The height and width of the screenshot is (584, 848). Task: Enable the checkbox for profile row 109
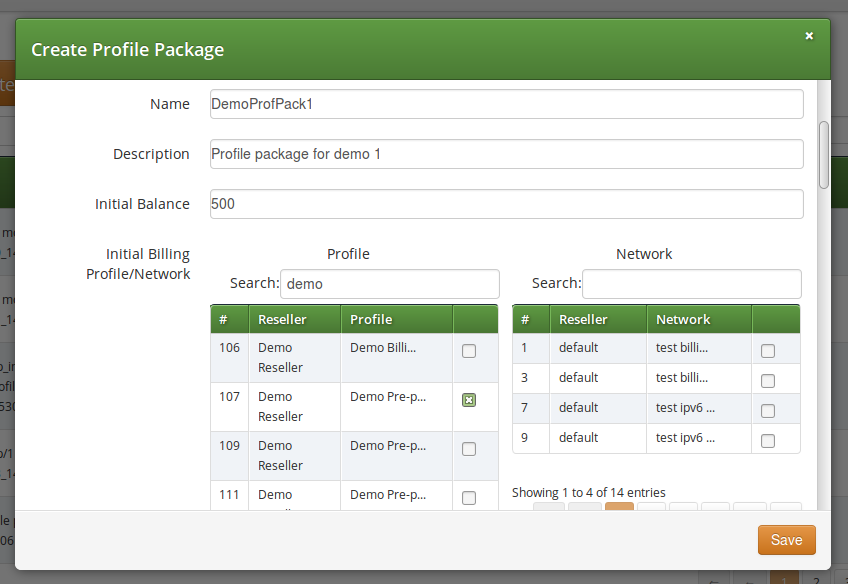point(468,449)
